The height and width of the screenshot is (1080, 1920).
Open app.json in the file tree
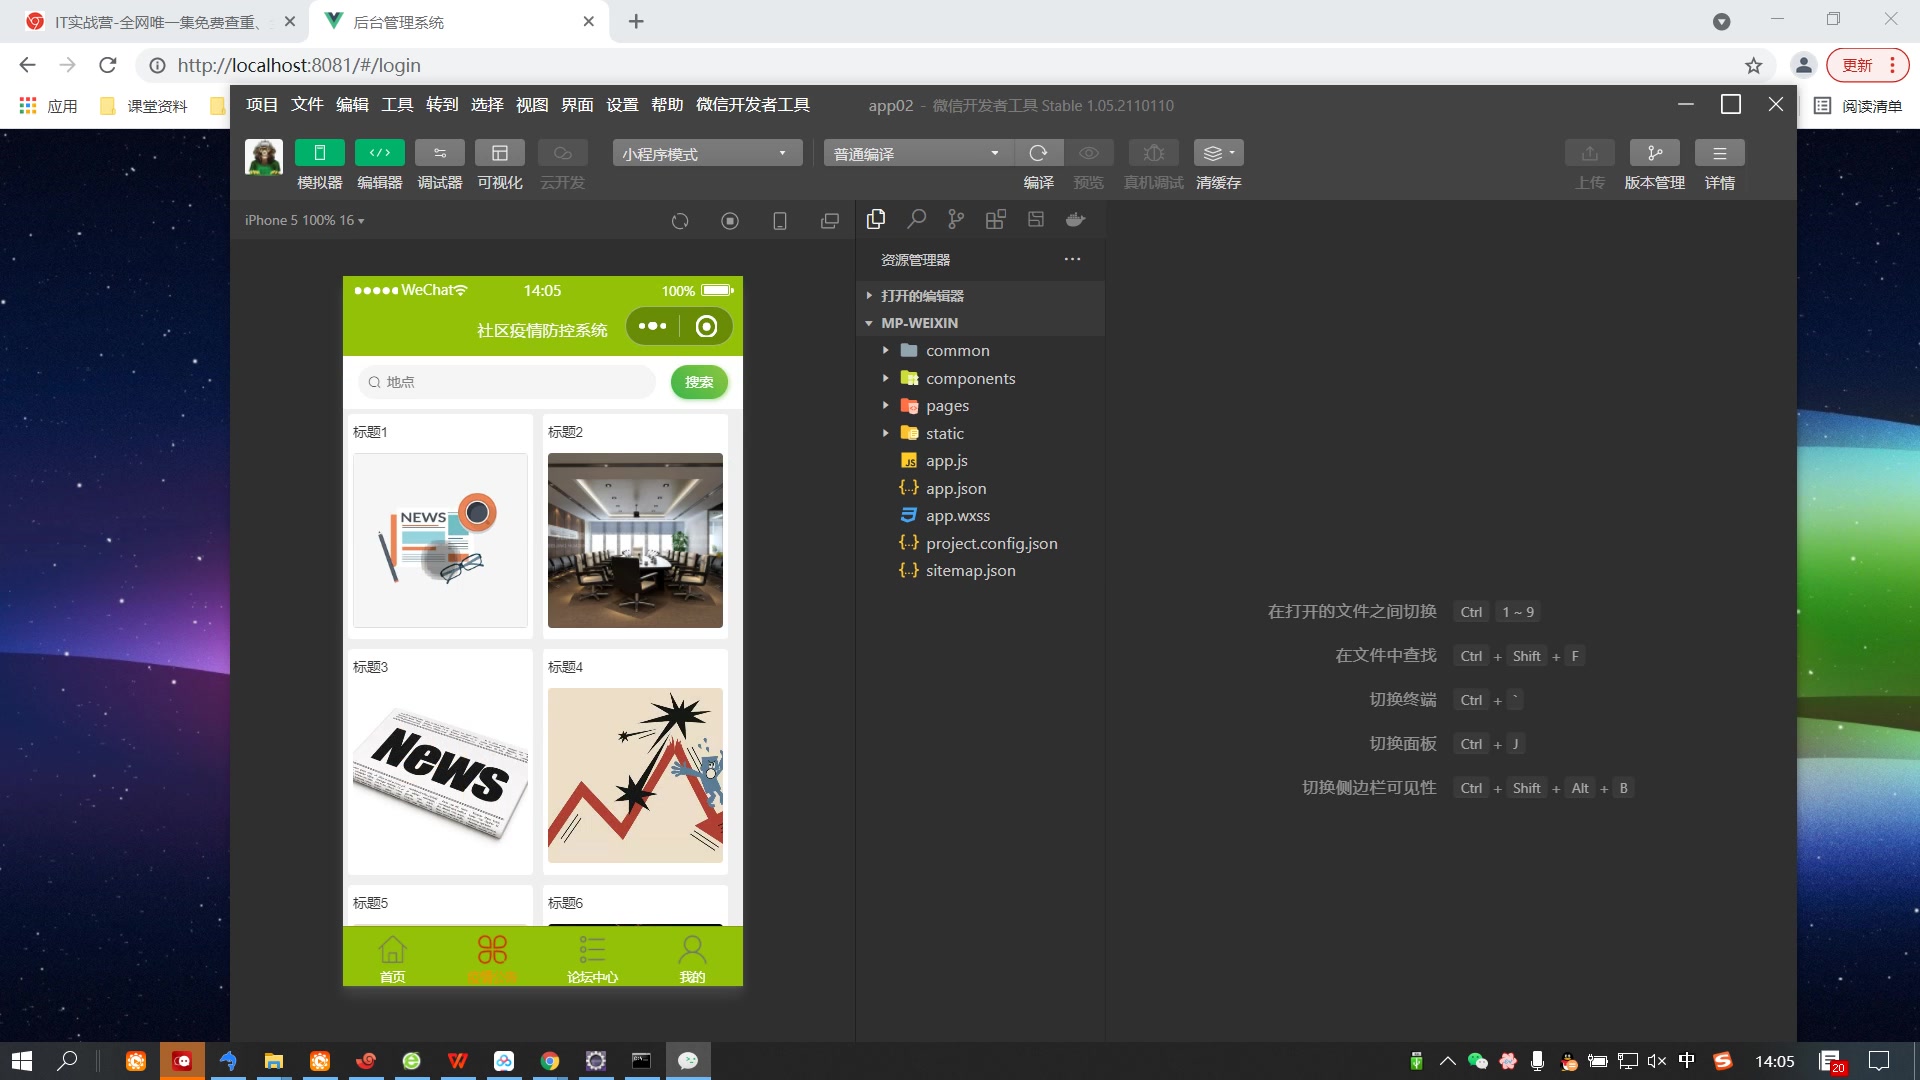(955, 488)
